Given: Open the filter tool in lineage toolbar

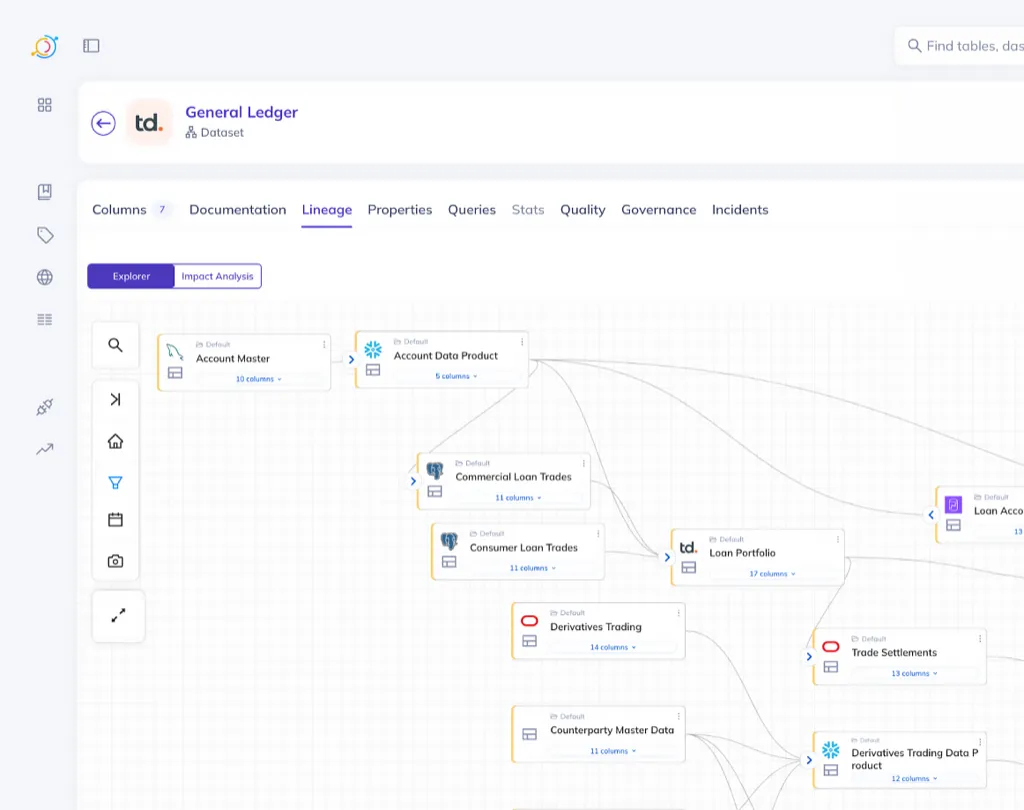Looking at the screenshot, I should click(115, 482).
